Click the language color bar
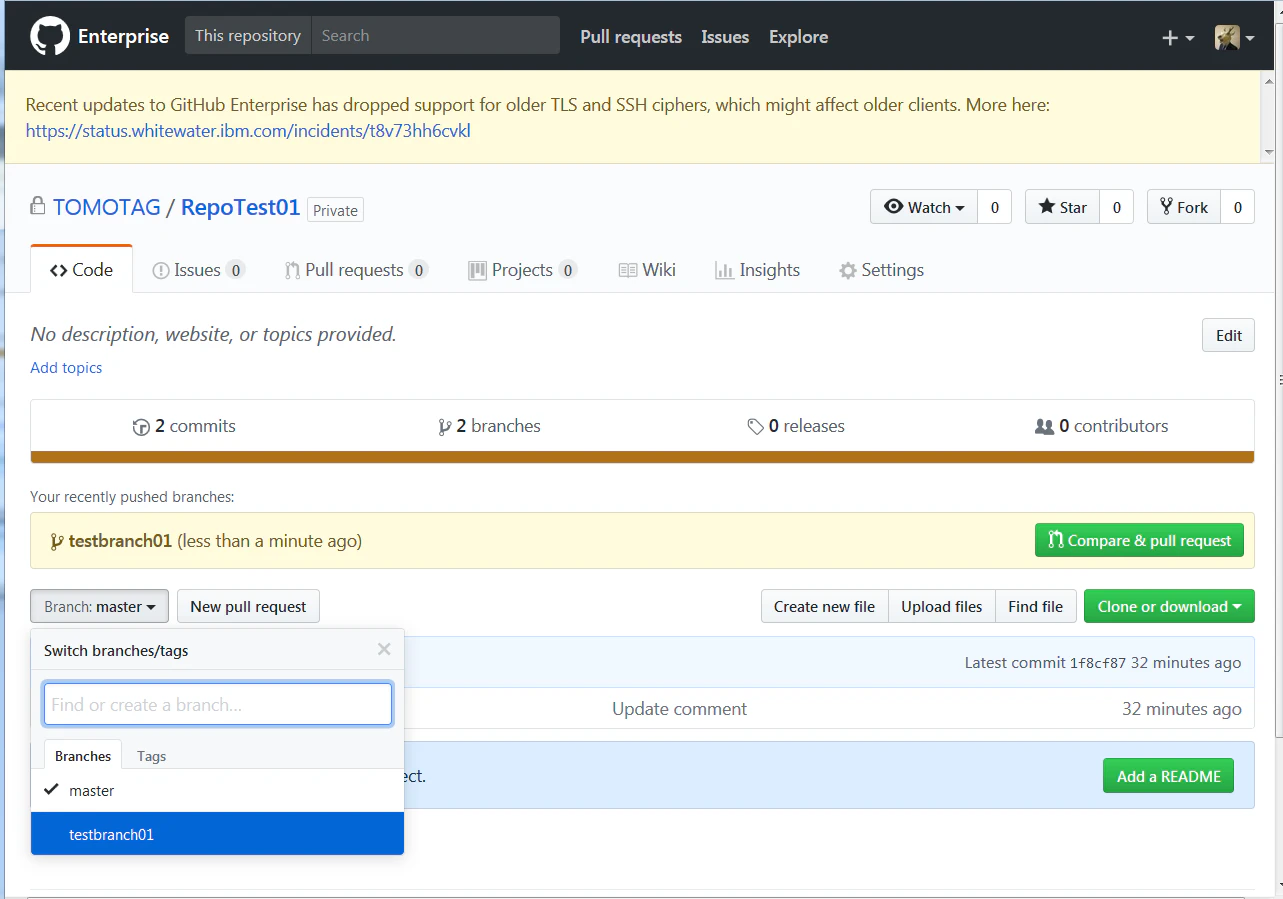Viewport: 1283px width, 899px height. 642,457
